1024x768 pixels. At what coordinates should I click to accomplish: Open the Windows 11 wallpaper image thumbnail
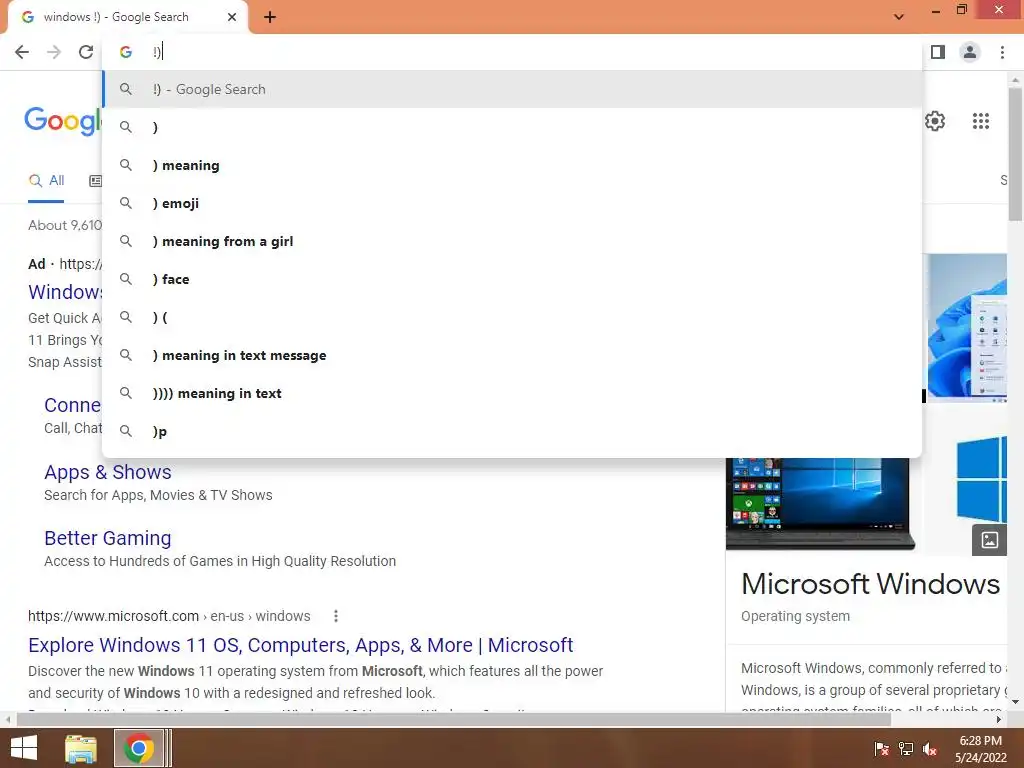point(967,327)
